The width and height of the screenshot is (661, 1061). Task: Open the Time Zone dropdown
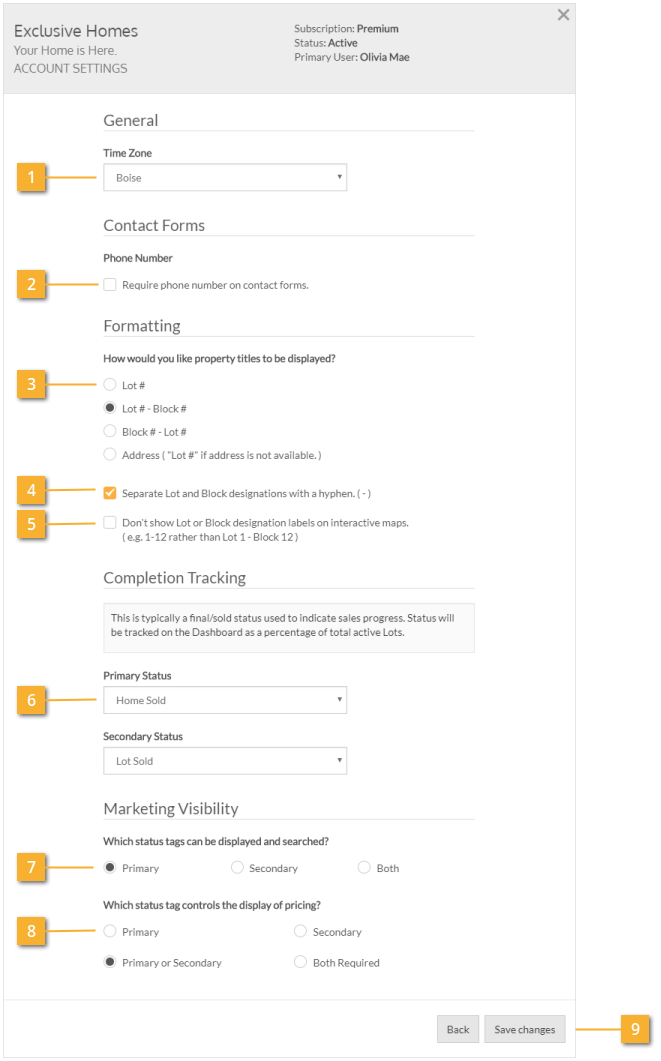pyautogui.click(x=225, y=178)
